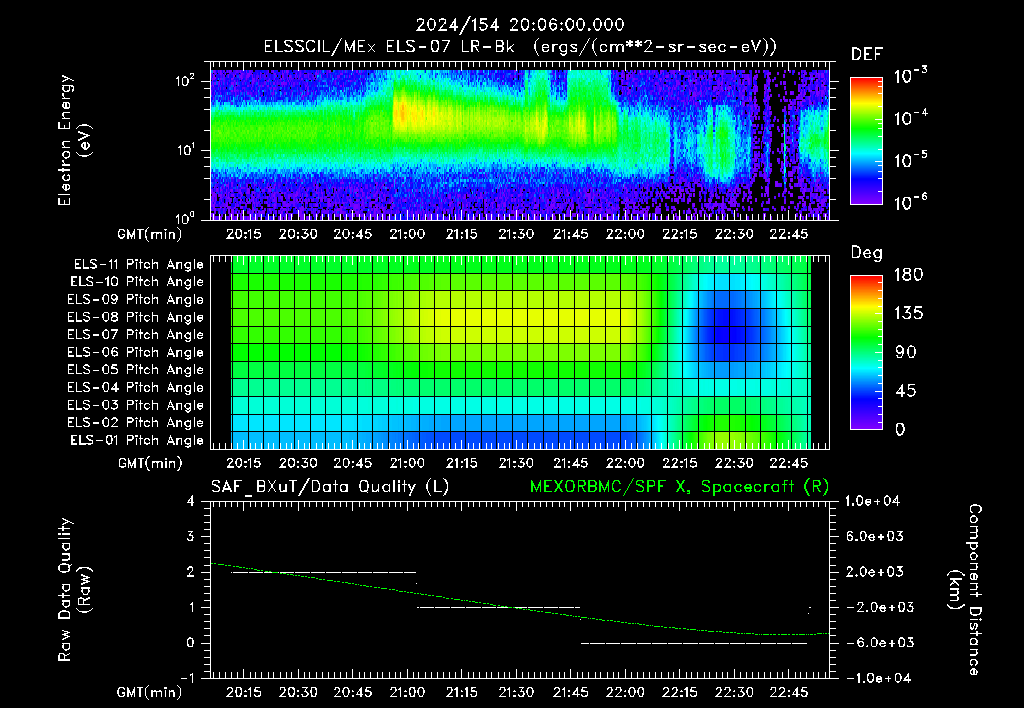
Task: Click the Deg pitch angle color bar
Action: pyautogui.click(x=866, y=352)
